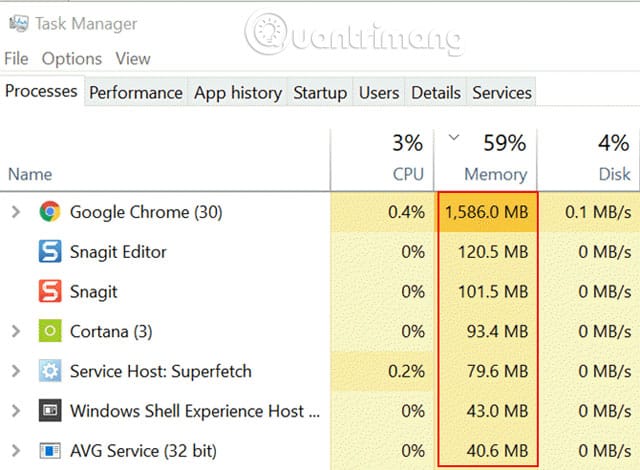Open the Options menu

pos(72,59)
